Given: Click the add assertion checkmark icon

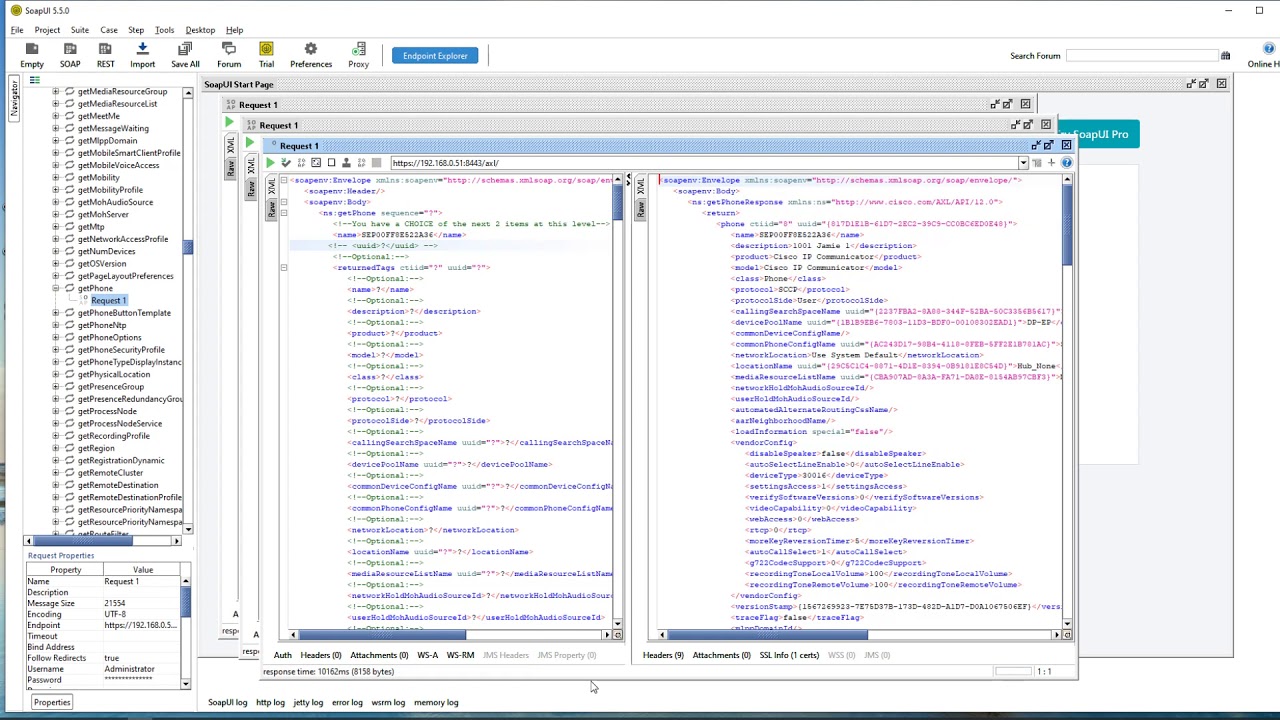Looking at the screenshot, I should 286,163.
